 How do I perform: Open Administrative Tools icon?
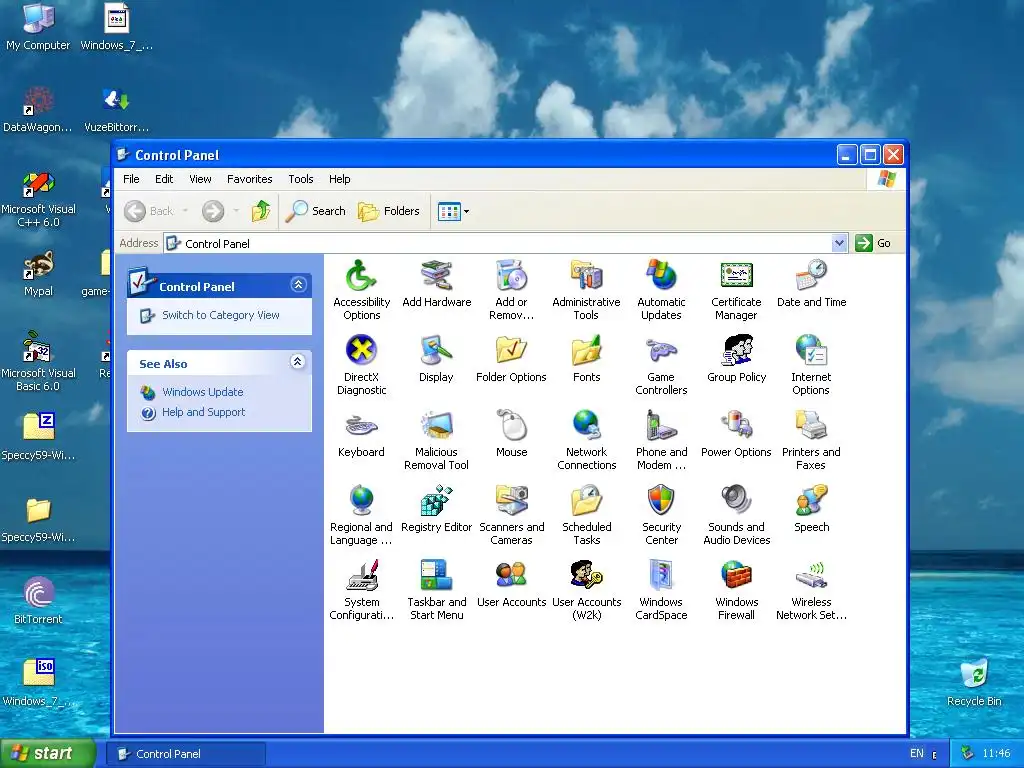click(x=586, y=290)
